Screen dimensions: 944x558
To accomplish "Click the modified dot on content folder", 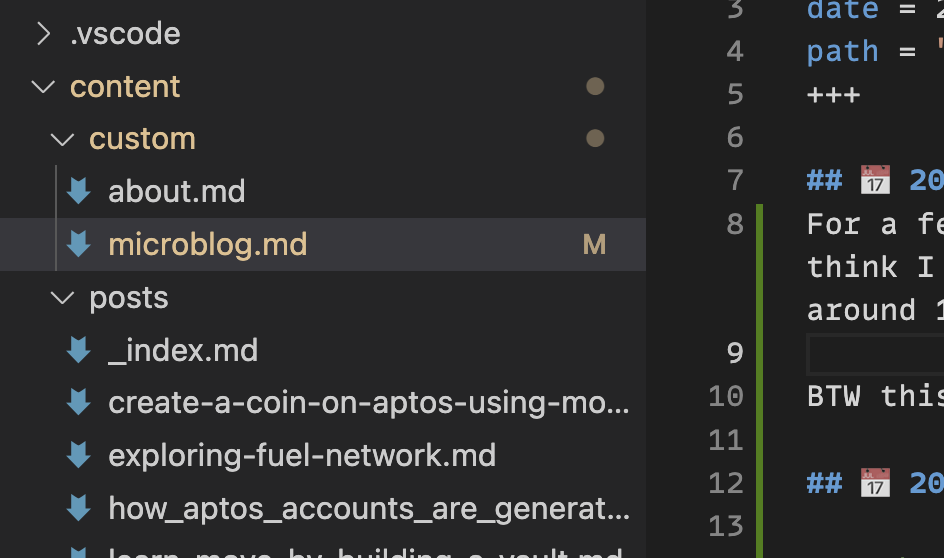I will point(595,87).
